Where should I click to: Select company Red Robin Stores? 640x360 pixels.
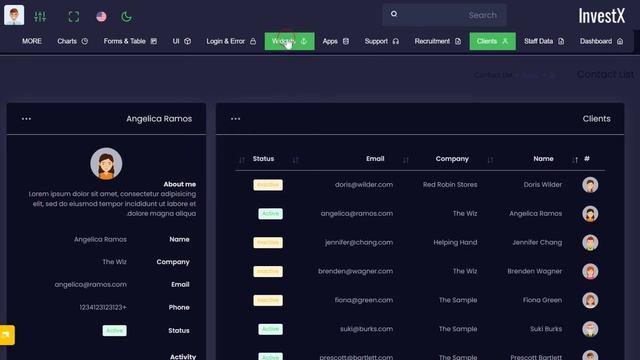click(450, 184)
